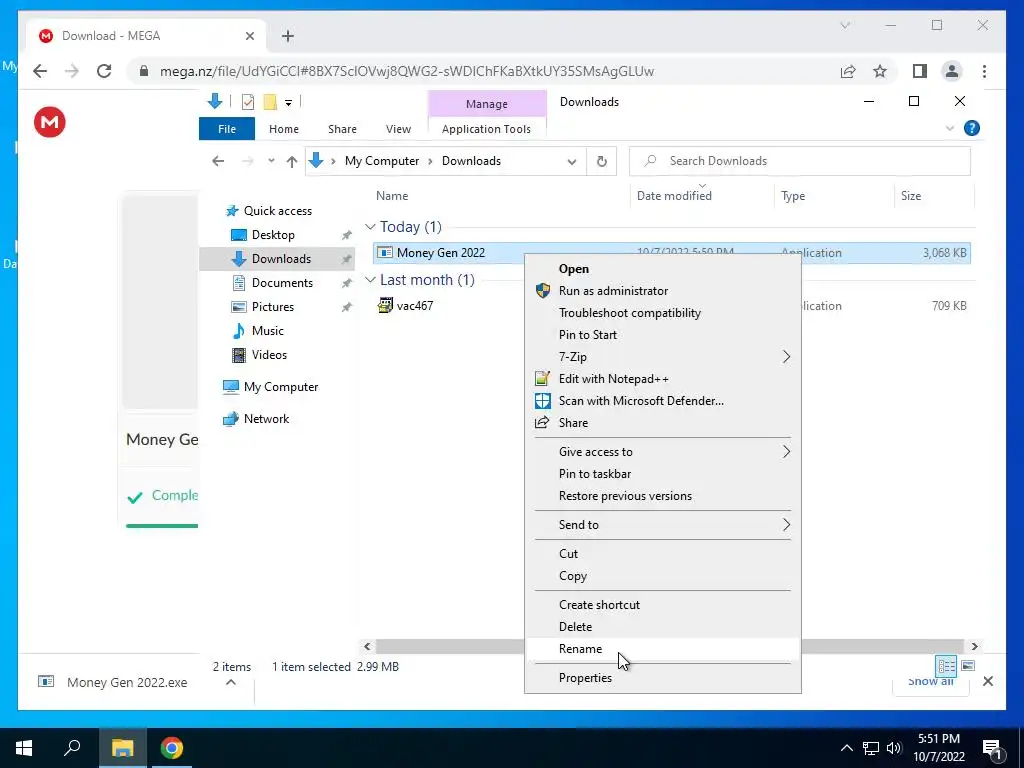The image size is (1024, 768).
Task: Click the Properties quick access toolbar icon
Action: click(x=248, y=102)
